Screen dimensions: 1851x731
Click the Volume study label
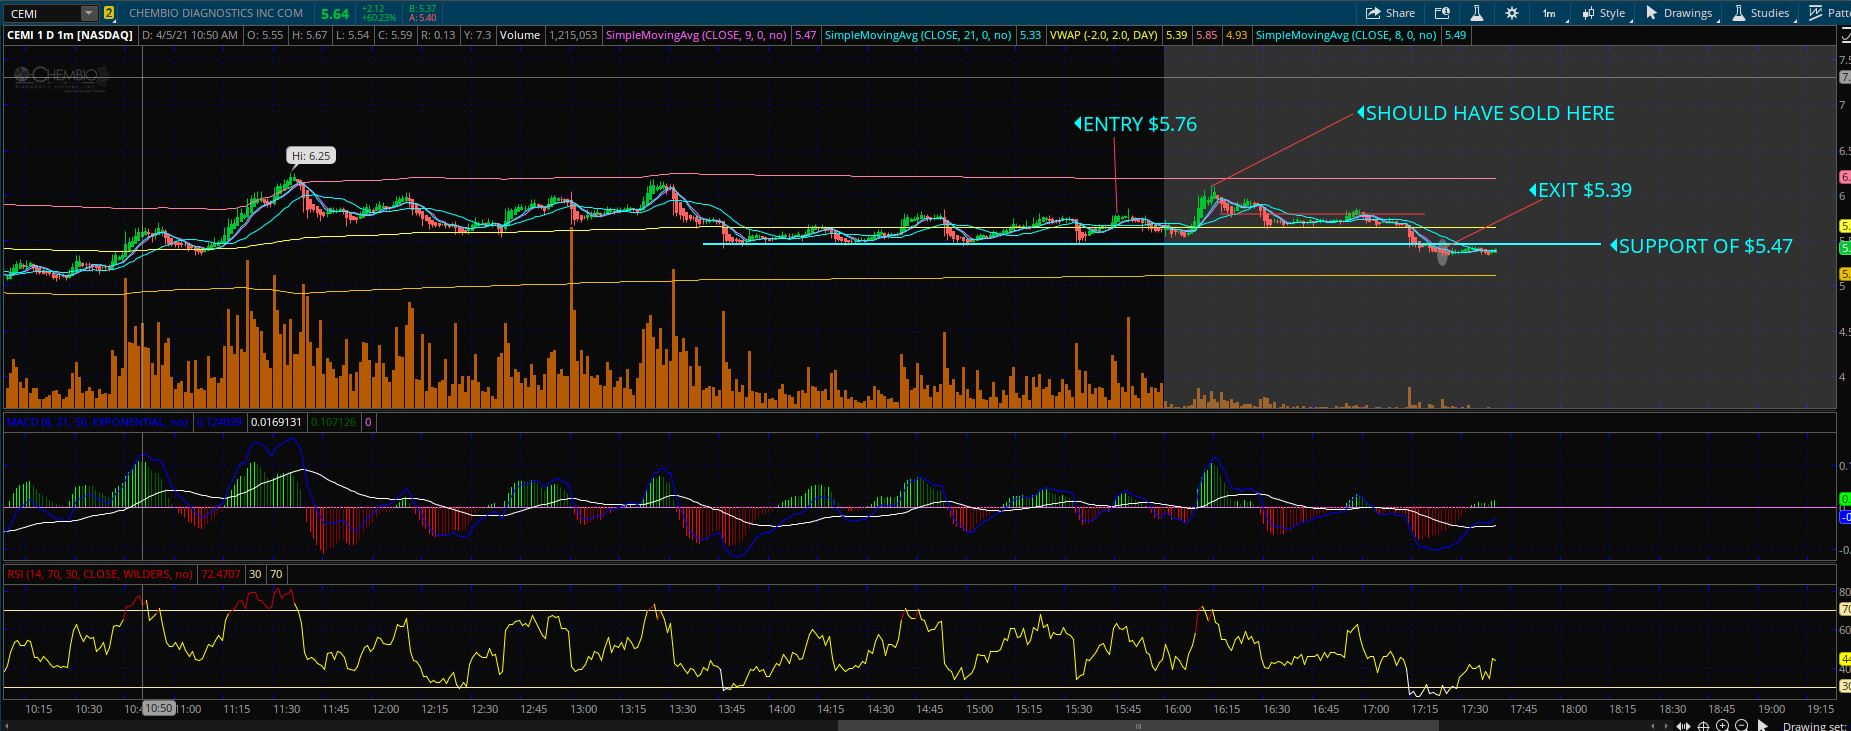pyautogui.click(x=520, y=35)
